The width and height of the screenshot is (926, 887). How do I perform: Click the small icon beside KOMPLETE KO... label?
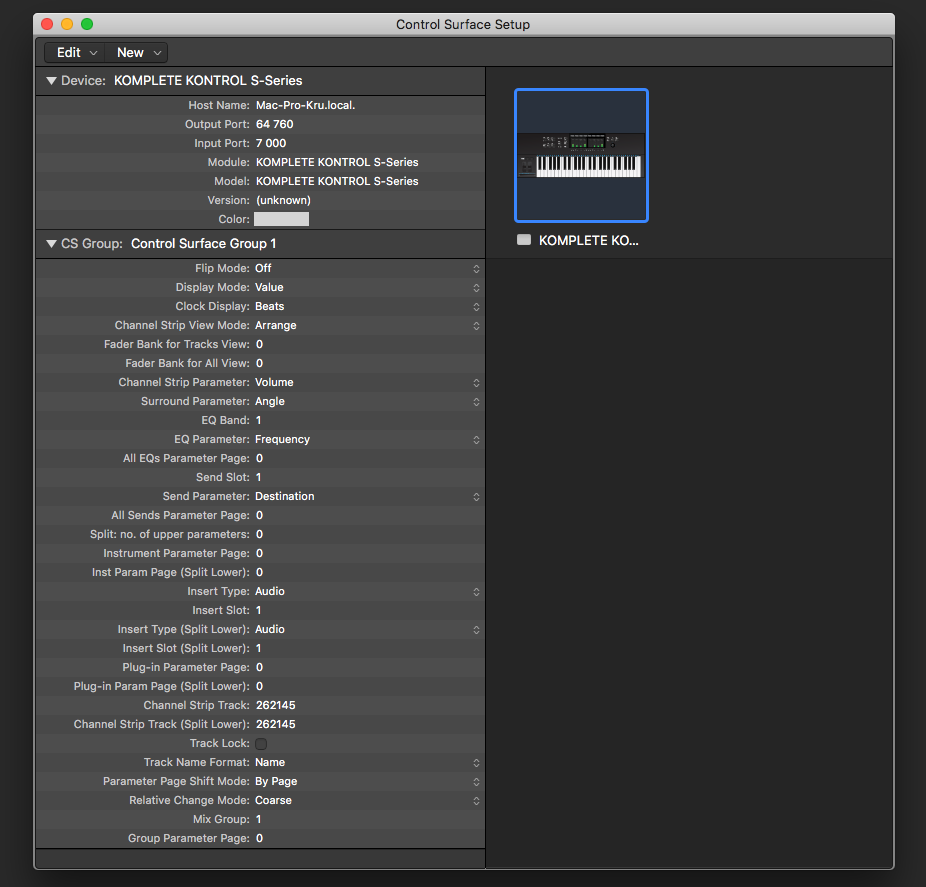(x=524, y=240)
